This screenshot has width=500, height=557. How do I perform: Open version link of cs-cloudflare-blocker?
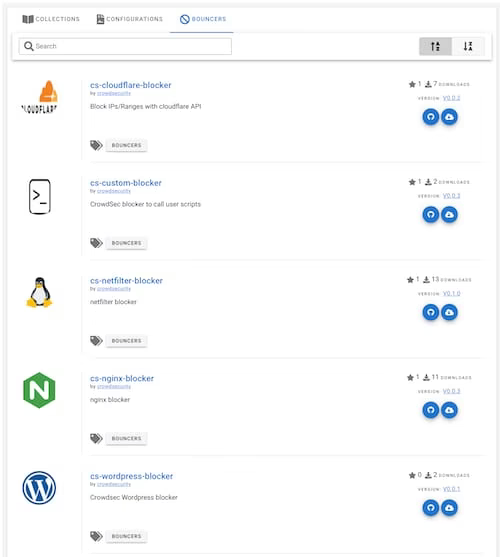point(451,98)
